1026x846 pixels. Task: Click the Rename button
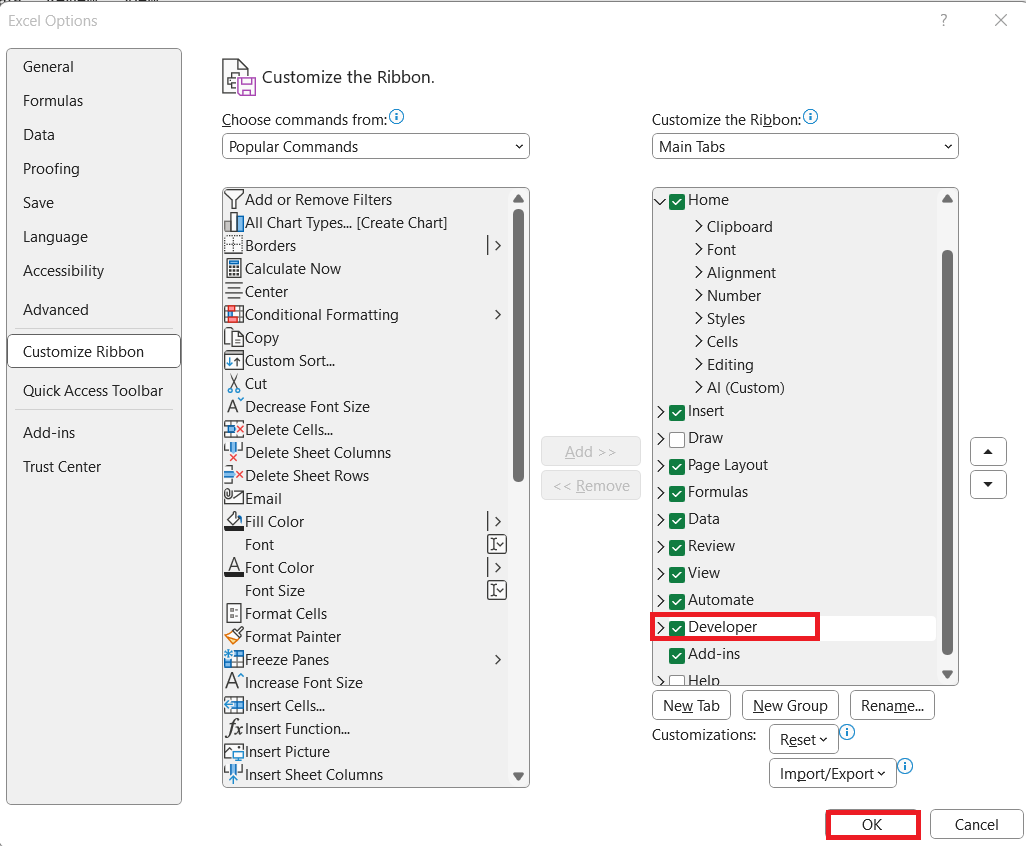[x=892, y=705]
